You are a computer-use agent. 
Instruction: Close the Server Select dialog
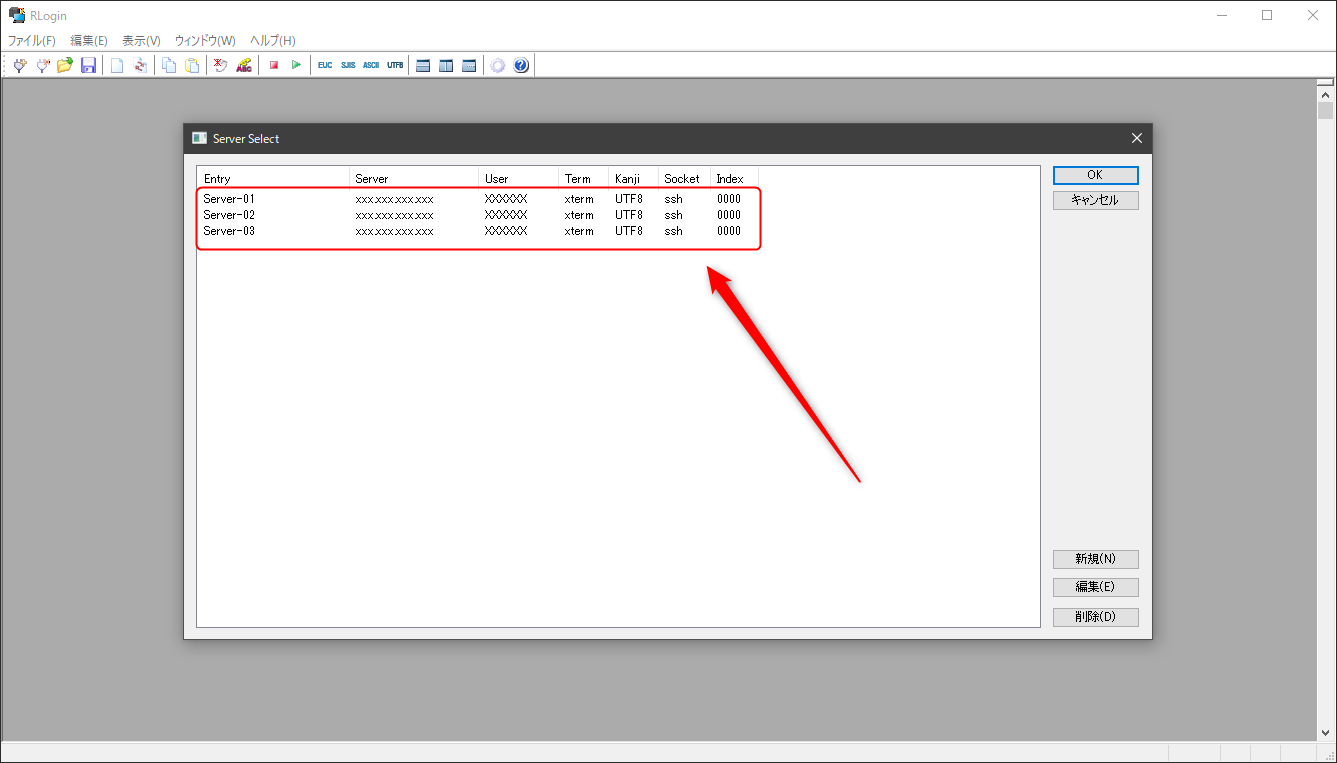(x=1136, y=138)
